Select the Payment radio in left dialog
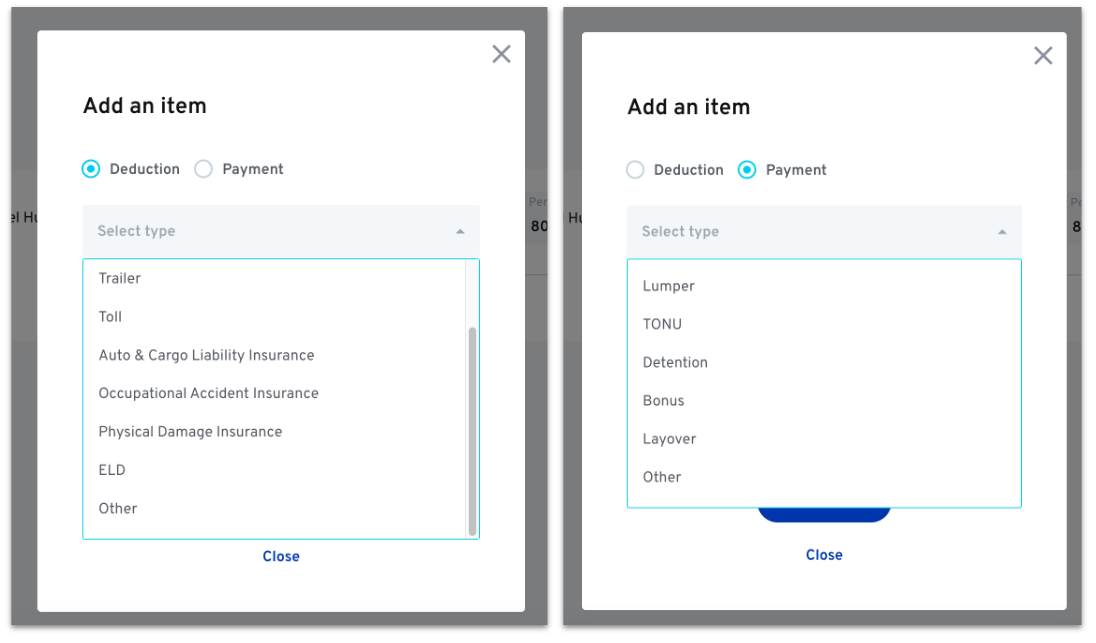This screenshot has height=643, width=1096. click(x=204, y=169)
